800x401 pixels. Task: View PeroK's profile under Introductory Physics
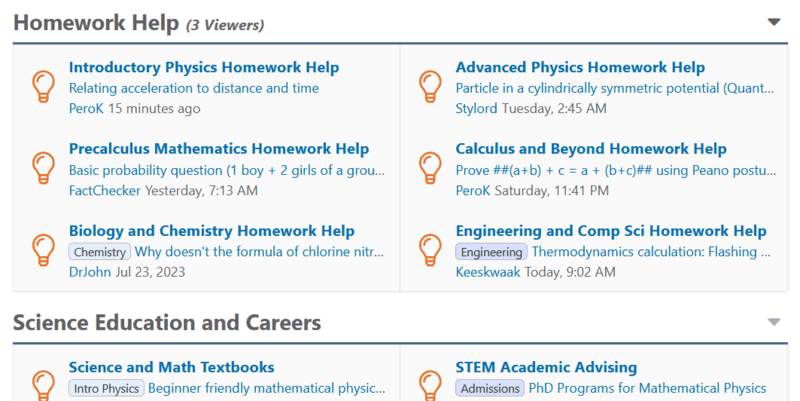click(x=86, y=109)
